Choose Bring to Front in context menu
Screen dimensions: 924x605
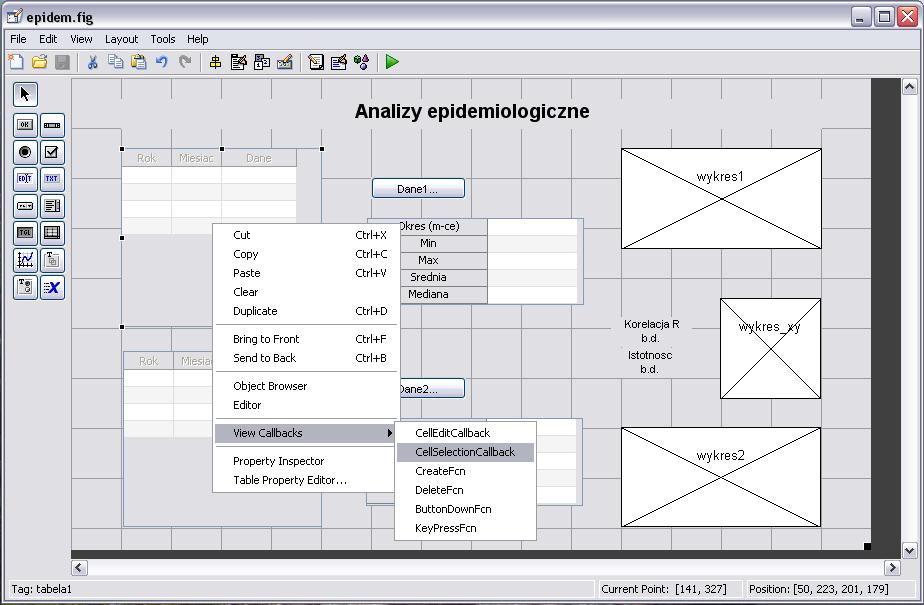click(306, 339)
